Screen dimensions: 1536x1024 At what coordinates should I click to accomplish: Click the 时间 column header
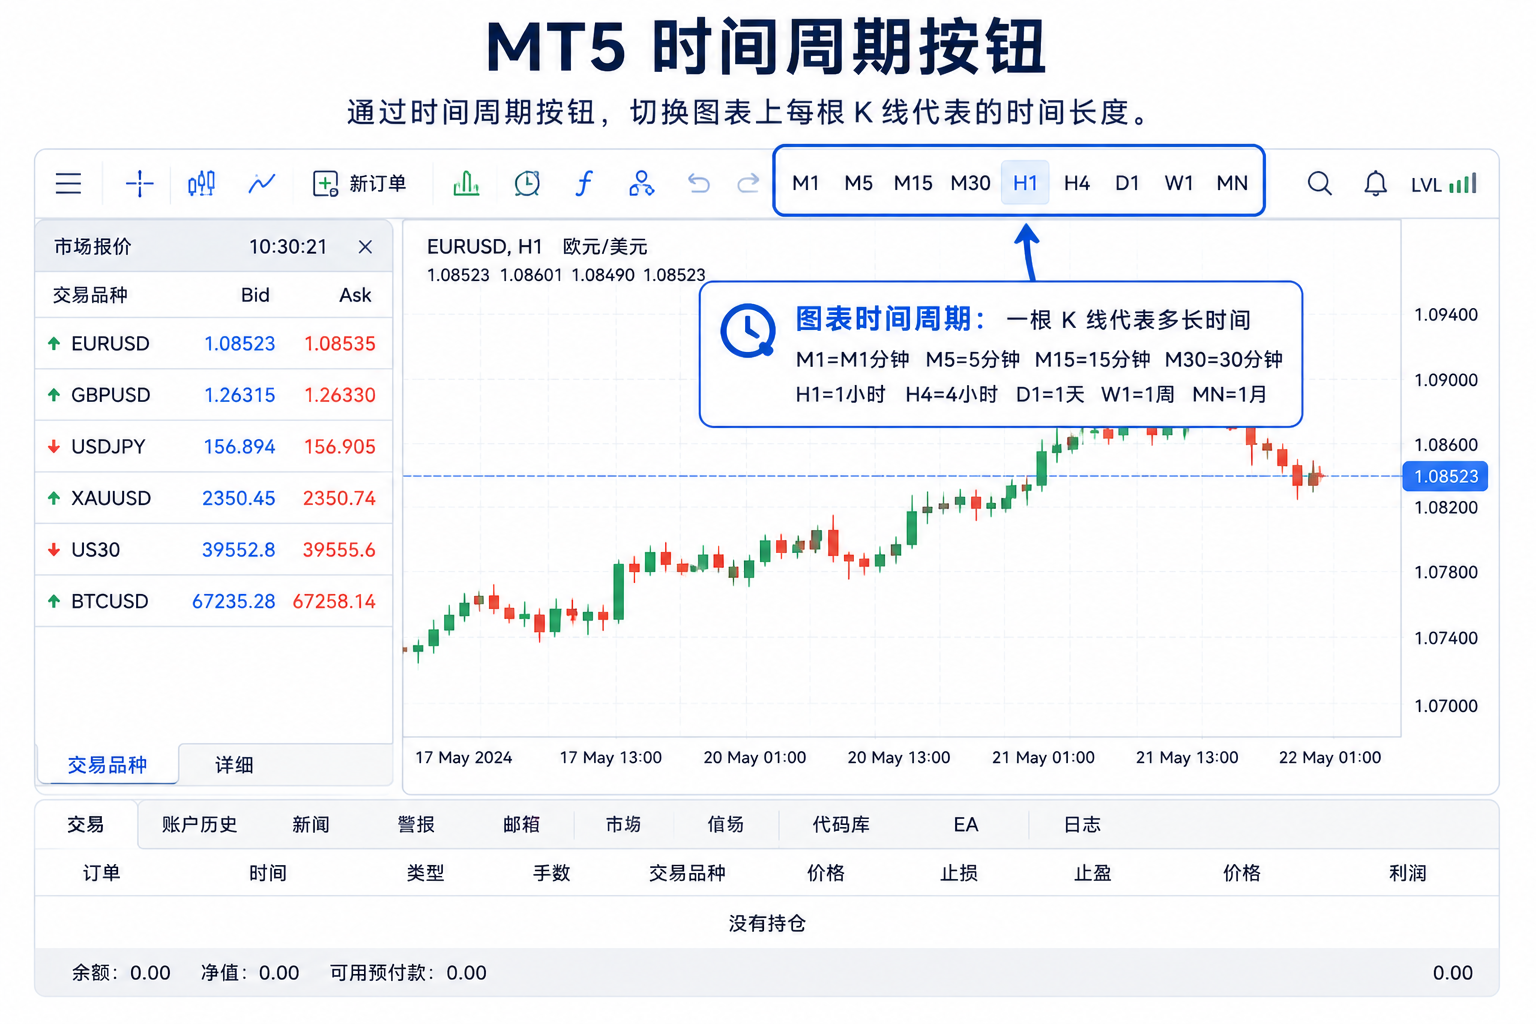point(268,874)
